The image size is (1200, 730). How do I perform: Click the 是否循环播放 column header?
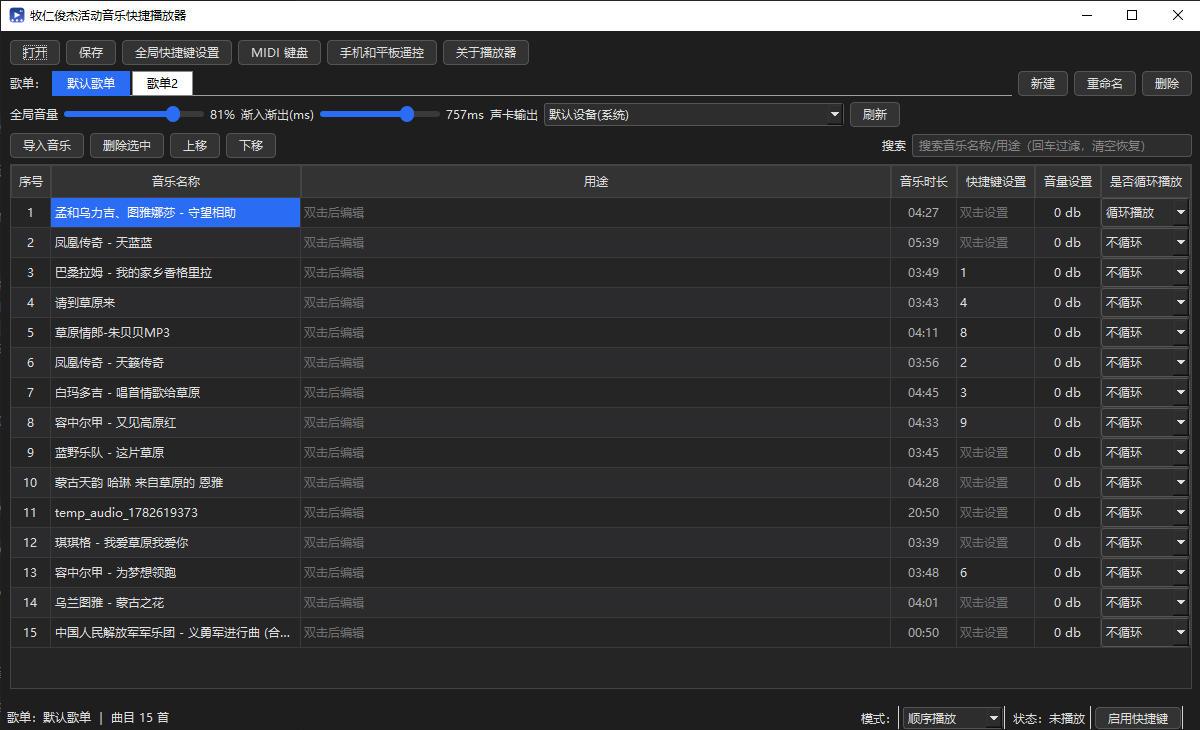(x=1146, y=181)
